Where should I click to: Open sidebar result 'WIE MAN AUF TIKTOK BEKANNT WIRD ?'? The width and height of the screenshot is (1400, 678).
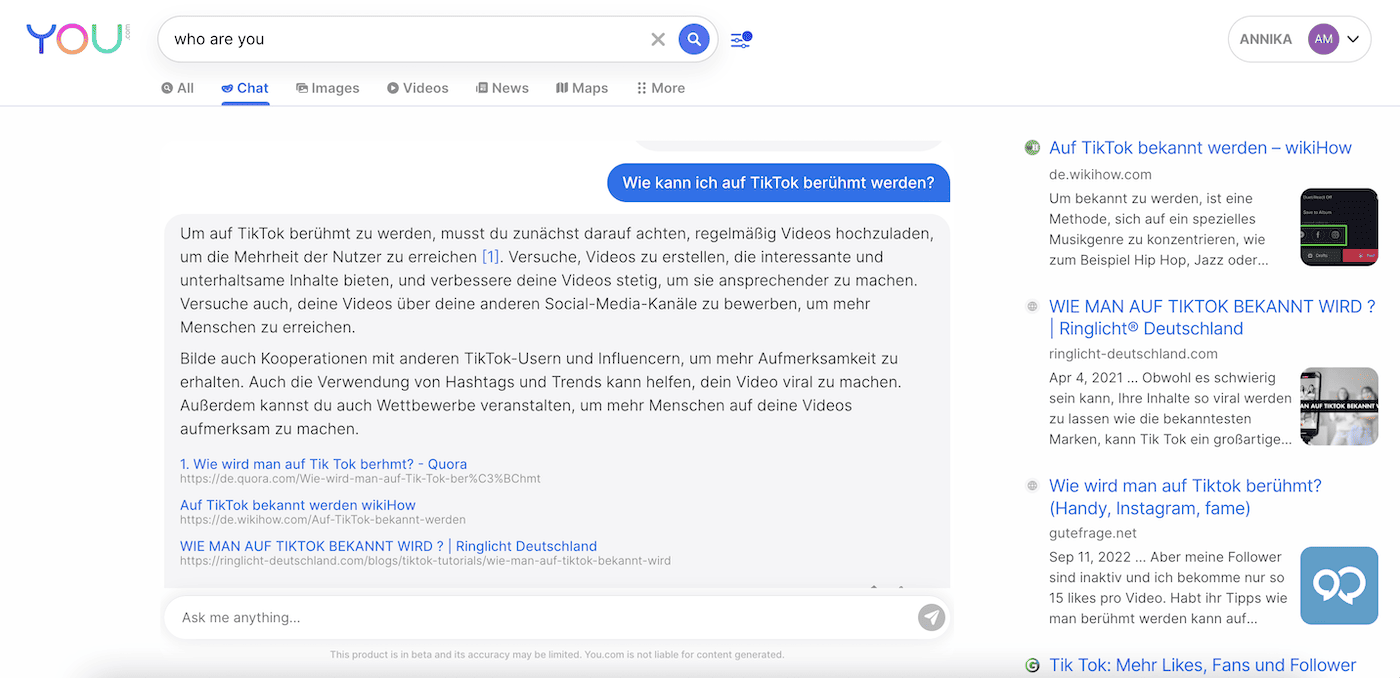[1212, 317]
